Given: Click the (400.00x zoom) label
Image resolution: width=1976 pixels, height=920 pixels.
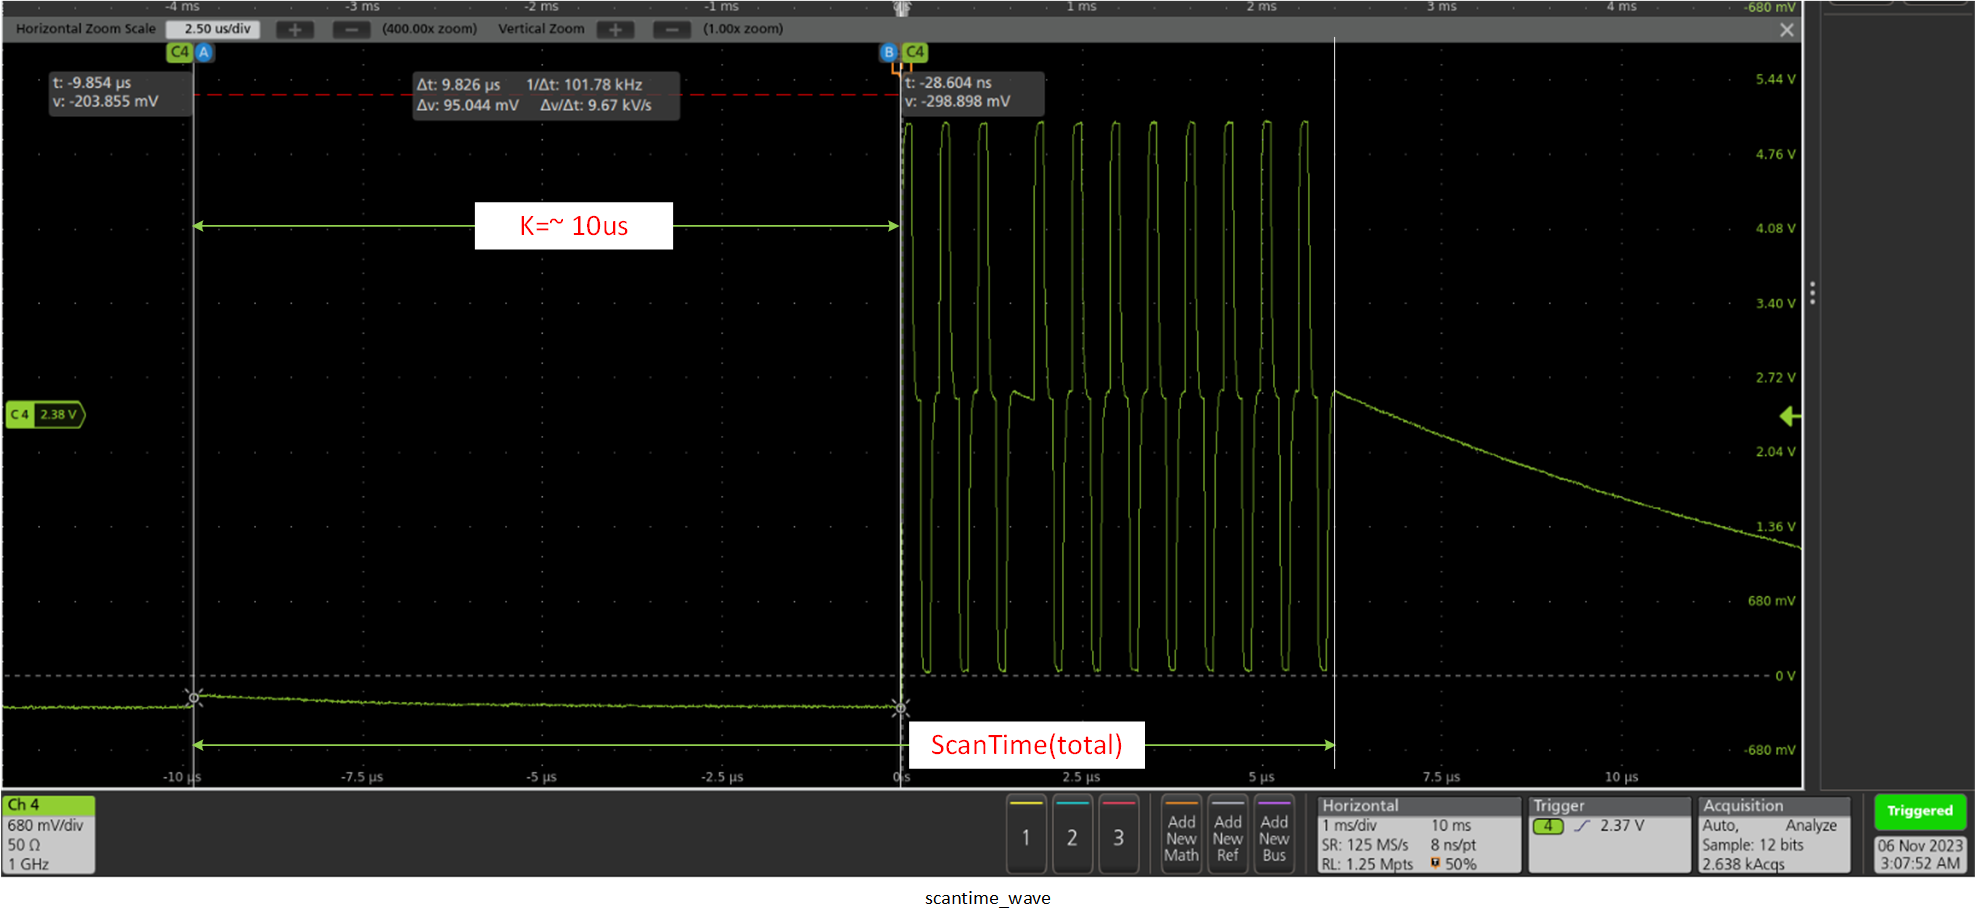Looking at the screenshot, I should pos(429,29).
